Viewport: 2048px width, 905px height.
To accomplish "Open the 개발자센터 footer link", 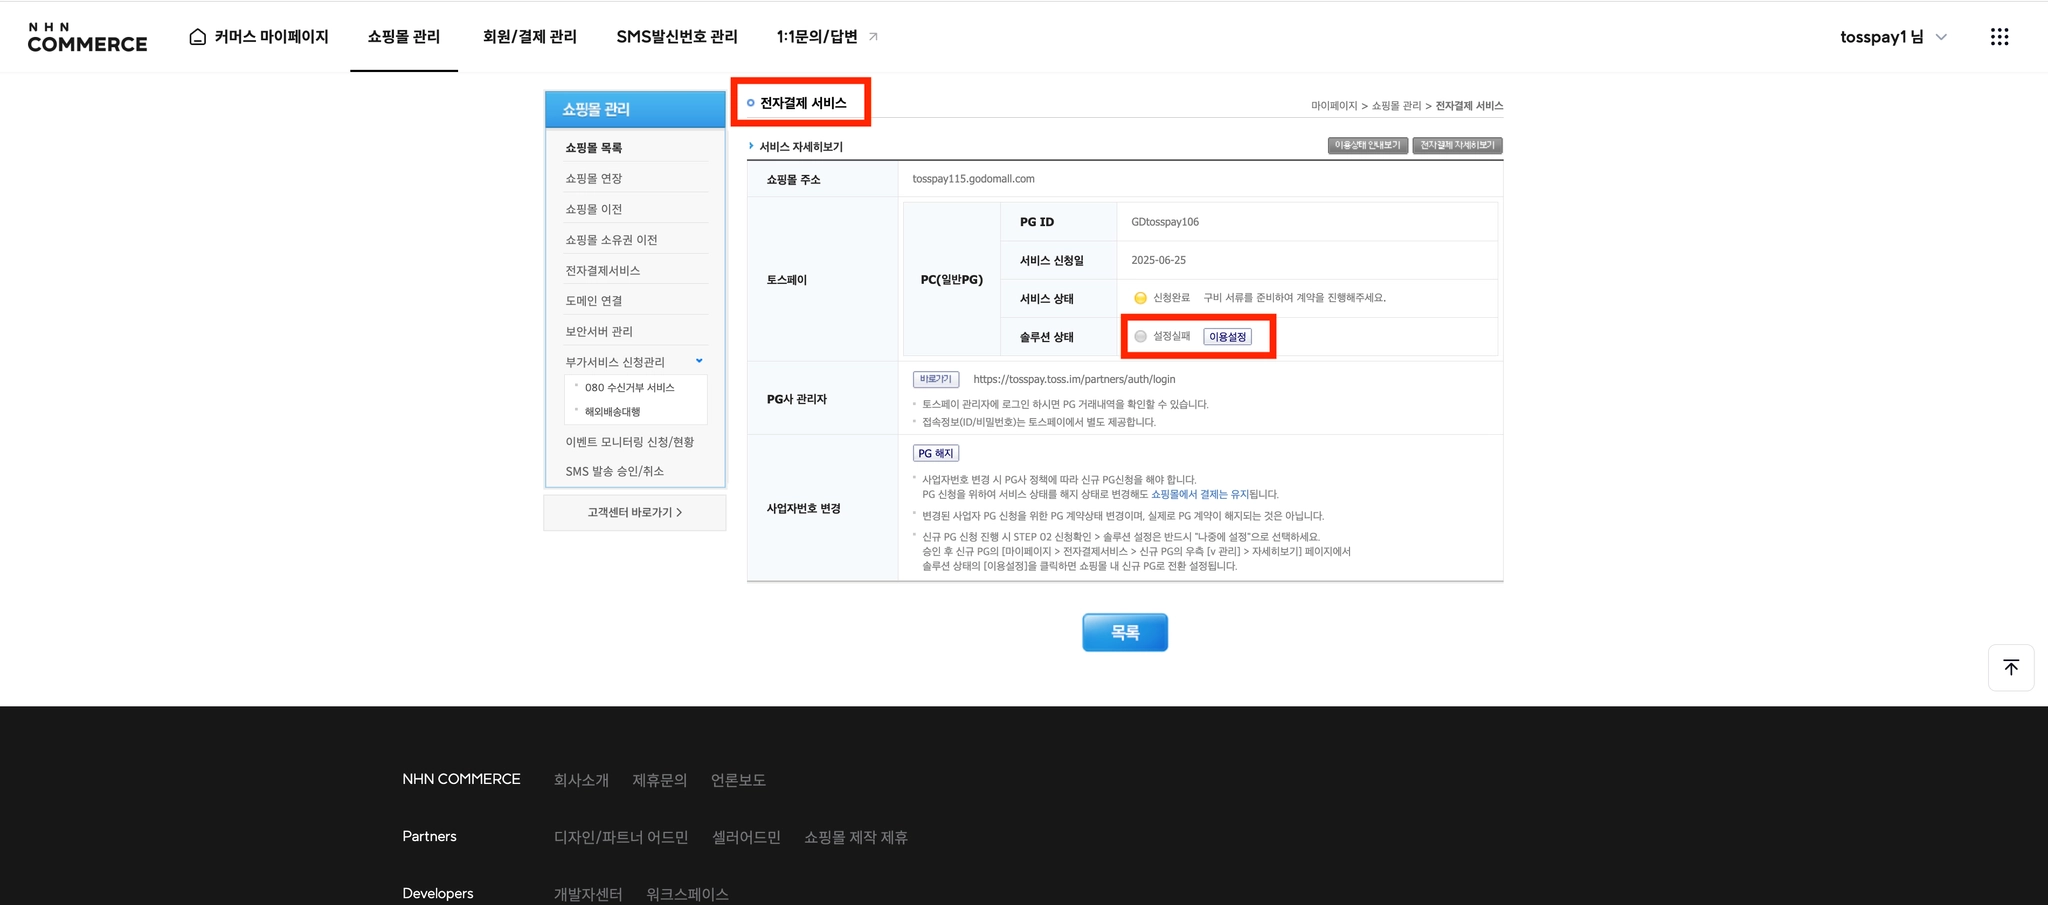I will pos(588,894).
